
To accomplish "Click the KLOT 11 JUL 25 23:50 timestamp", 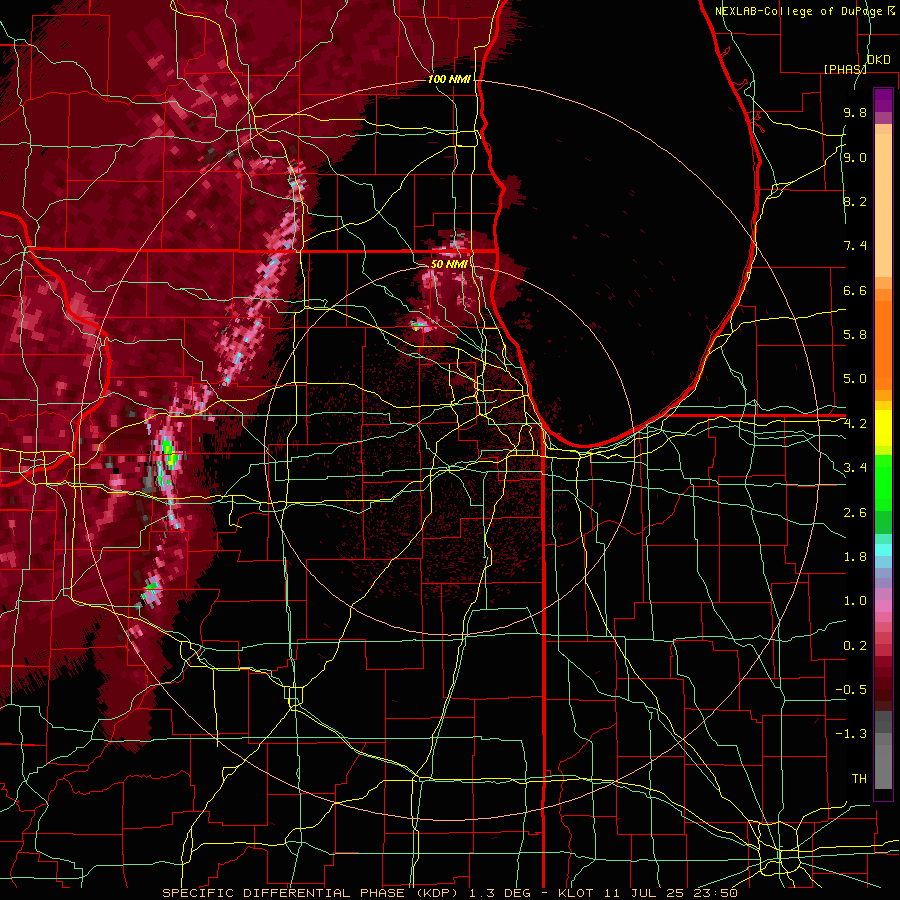I will click(x=648, y=893).
